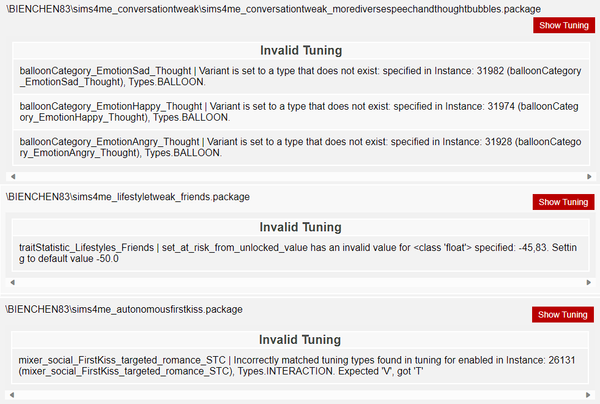Click the Invalid Tuning heading above FirstKiss error
This screenshot has height=404, width=600.
[300, 338]
